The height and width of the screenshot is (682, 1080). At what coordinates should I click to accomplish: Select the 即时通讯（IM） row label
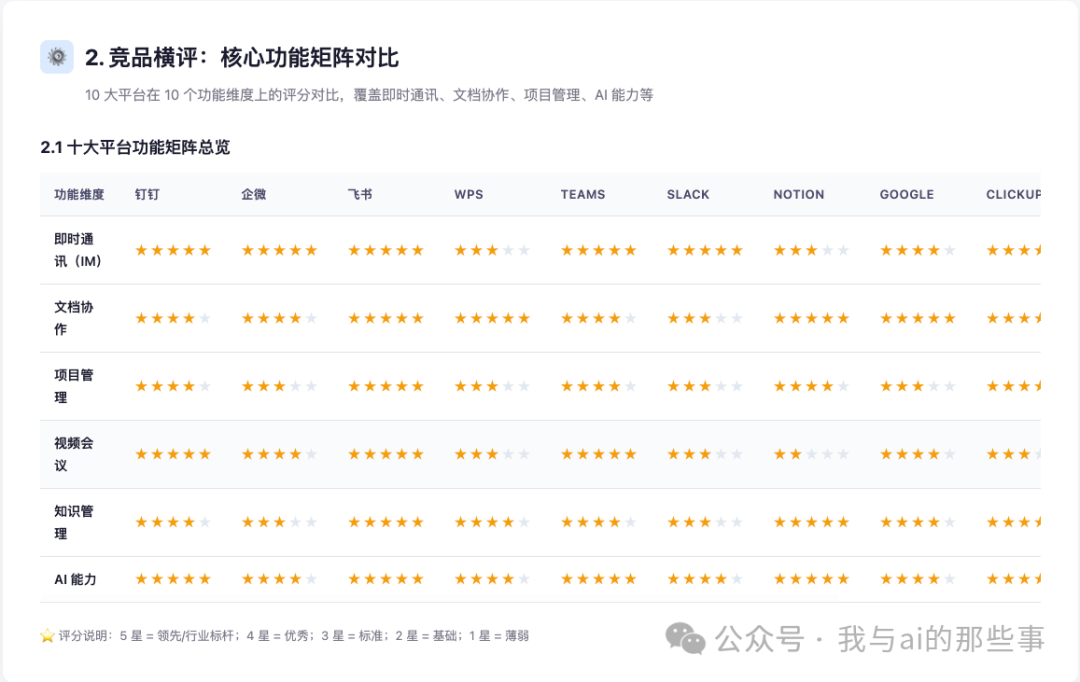[x=78, y=250]
